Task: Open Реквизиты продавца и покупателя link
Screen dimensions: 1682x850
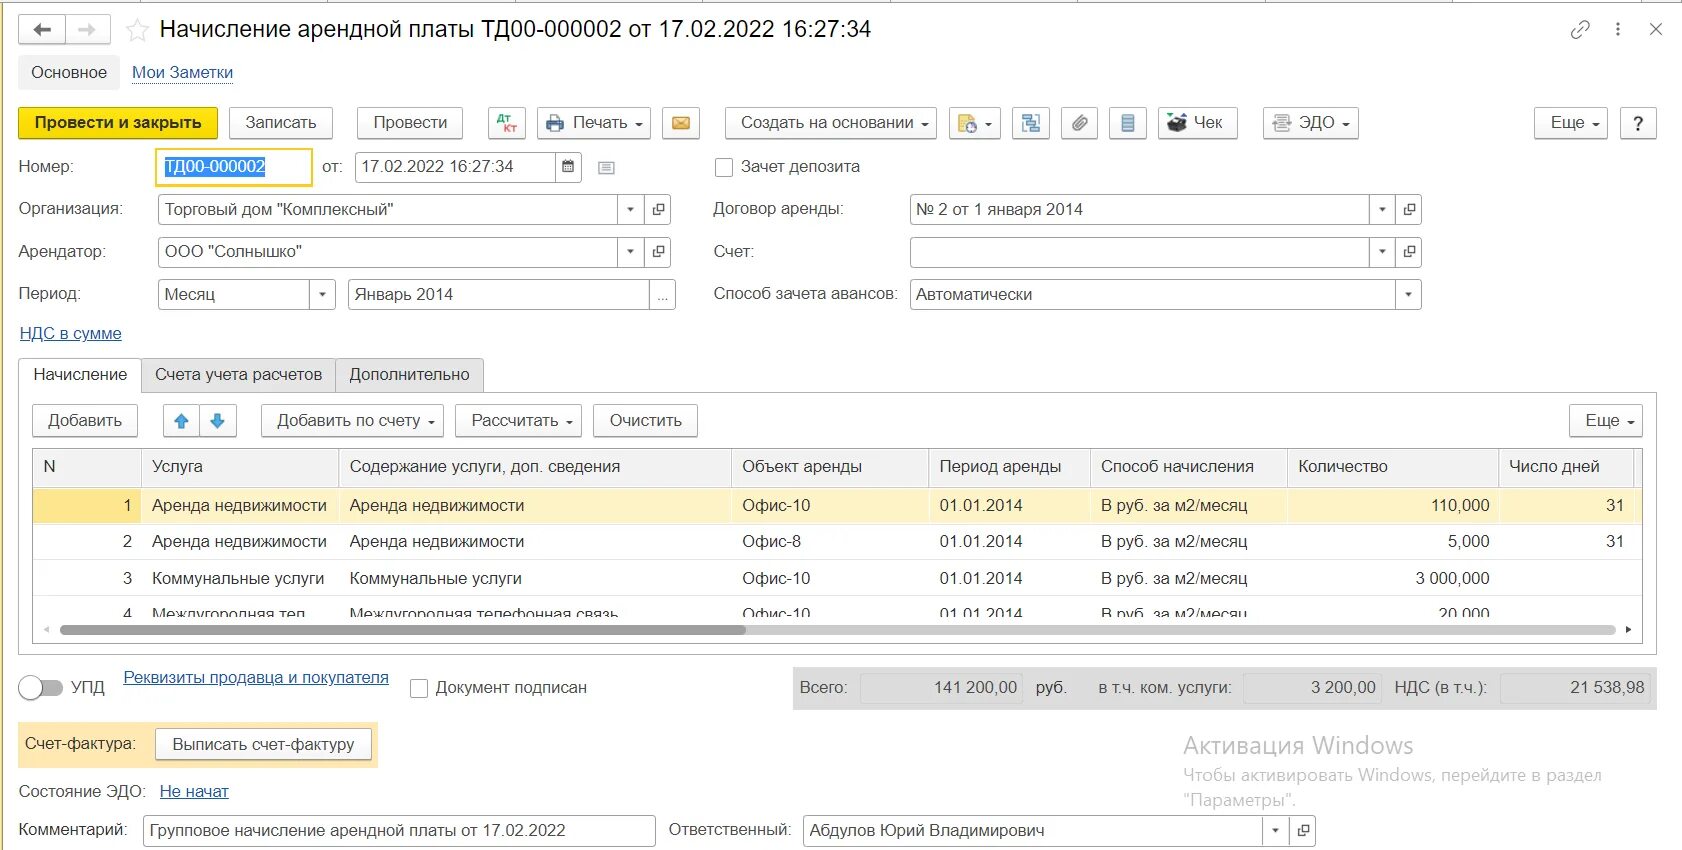Action: (x=256, y=678)
